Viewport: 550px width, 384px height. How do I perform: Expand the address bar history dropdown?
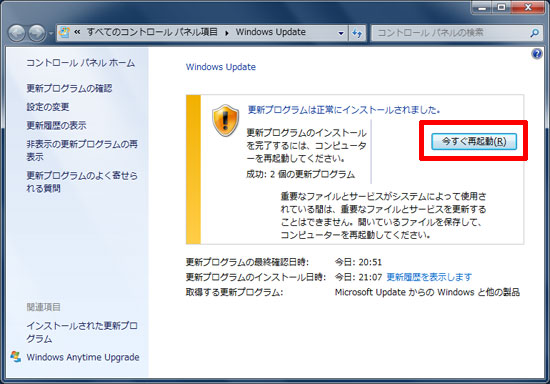341,33
